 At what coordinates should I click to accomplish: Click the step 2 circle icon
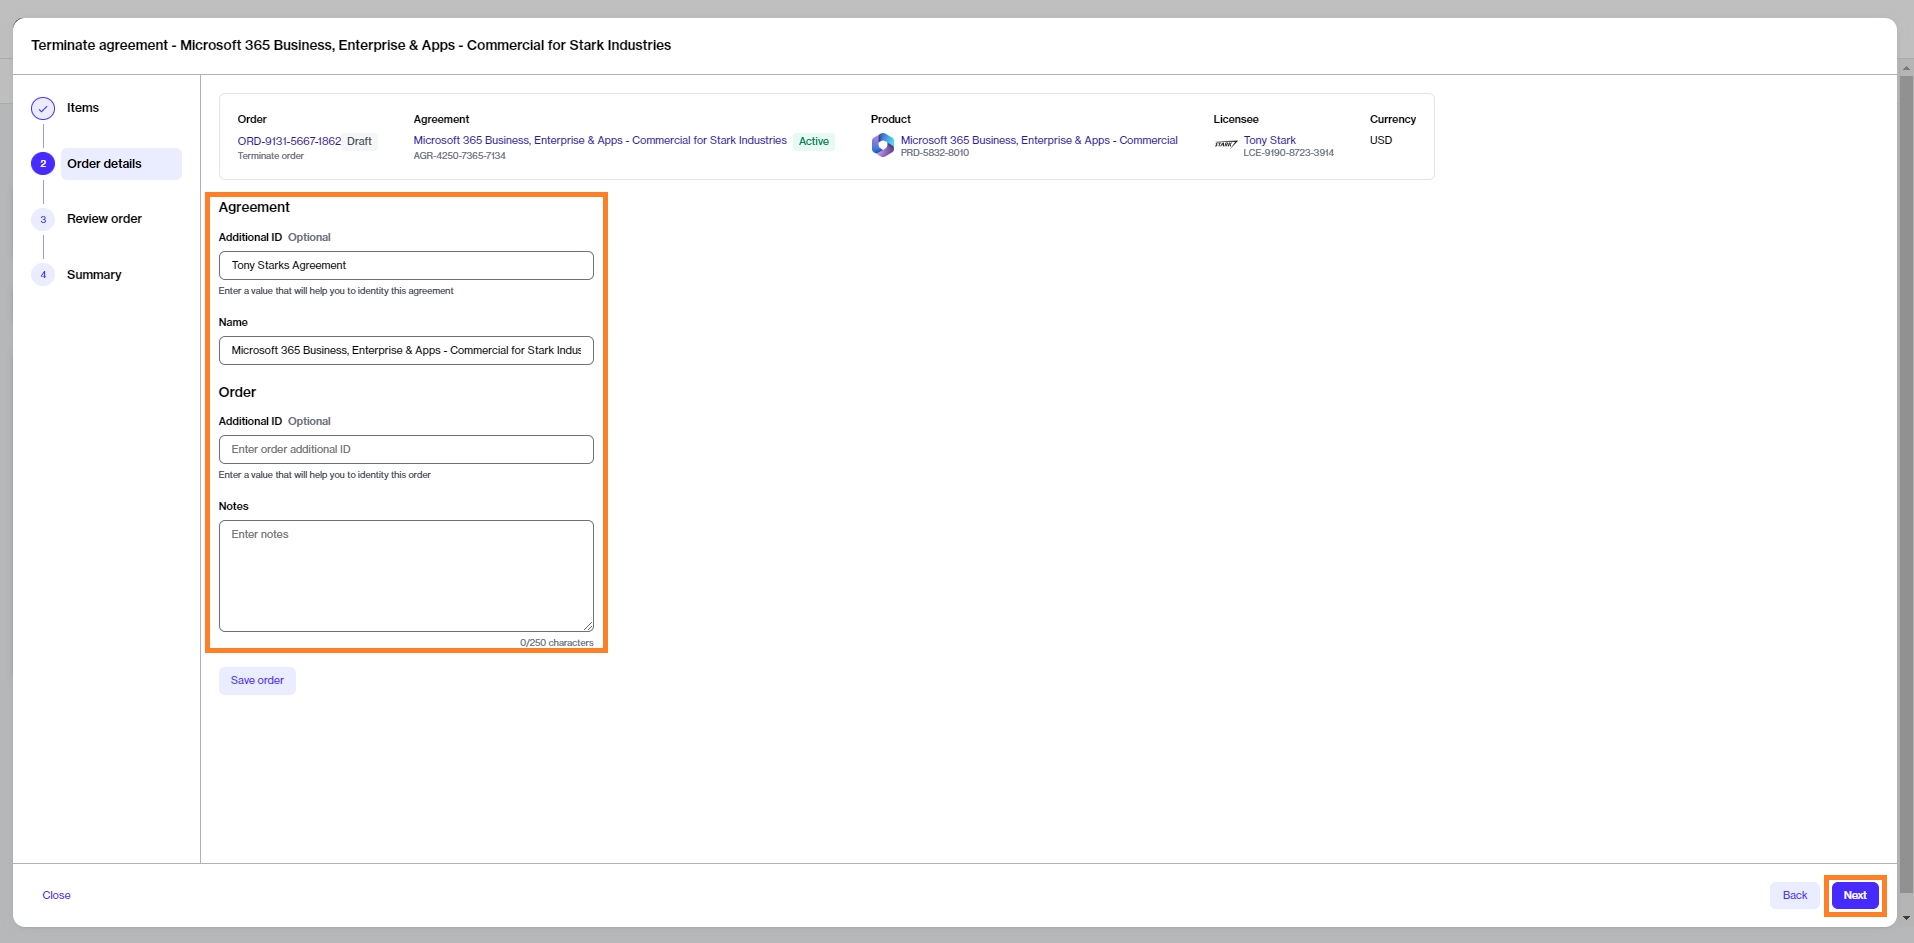coord(43,164)
